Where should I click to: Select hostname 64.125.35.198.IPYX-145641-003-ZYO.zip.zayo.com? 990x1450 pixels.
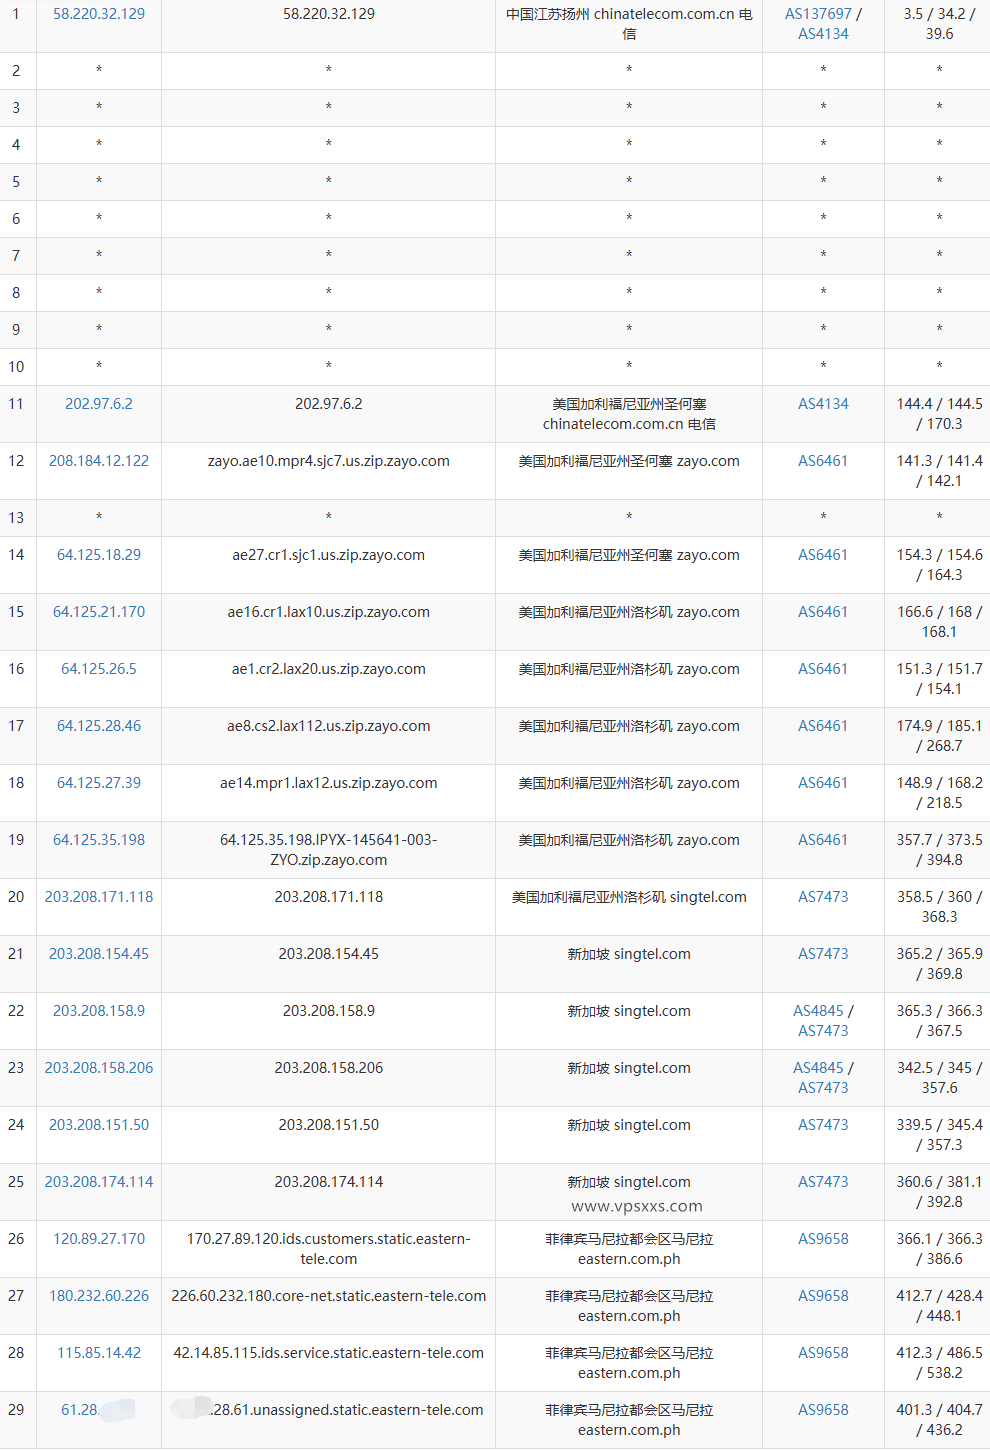pos(329,850)
